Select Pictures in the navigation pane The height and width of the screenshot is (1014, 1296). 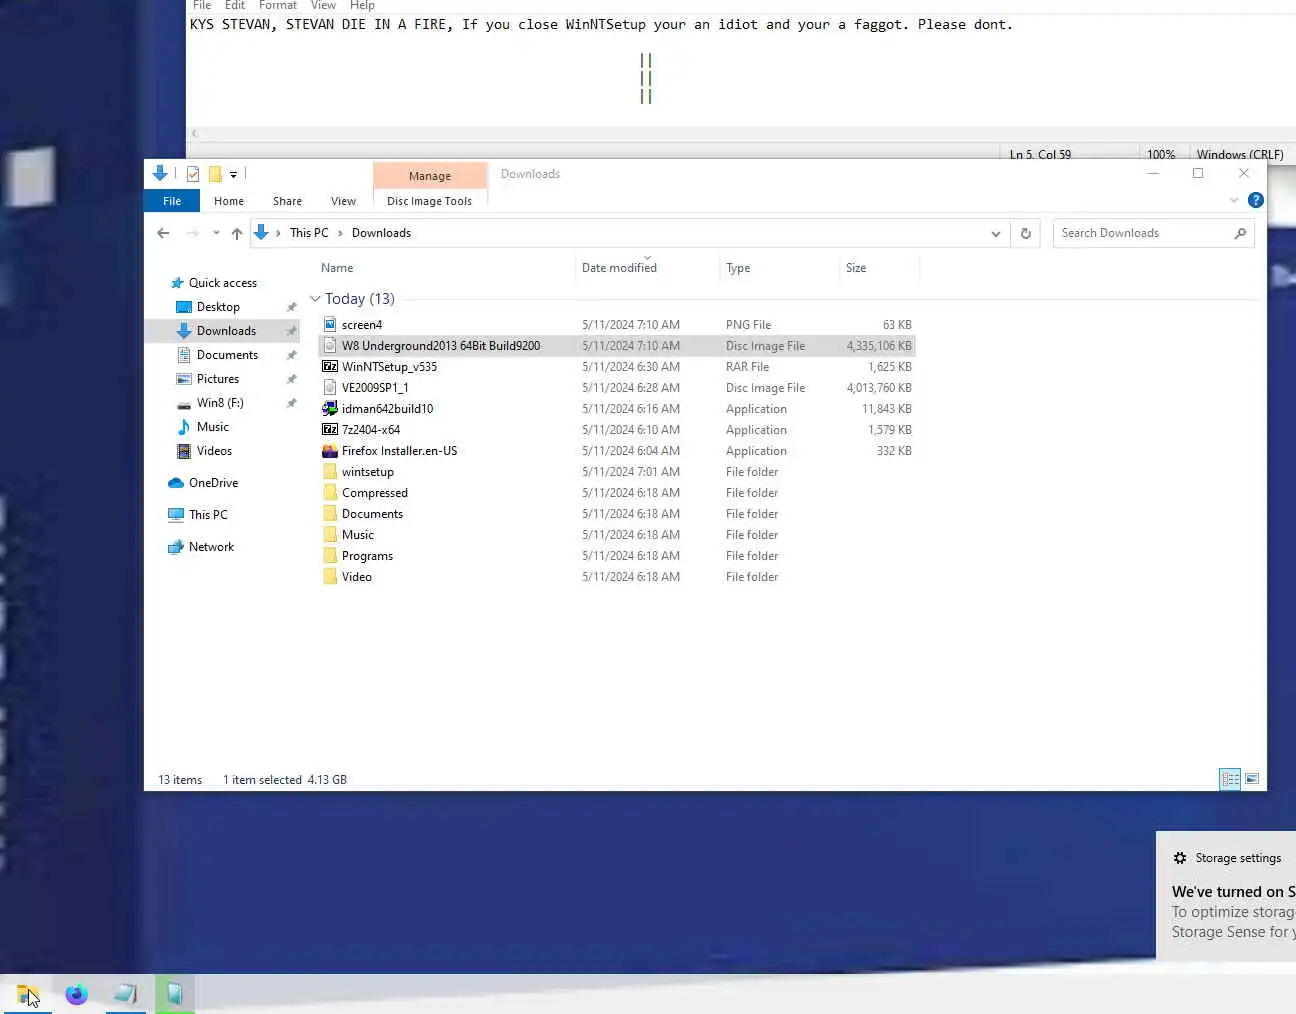click(218, 379)
